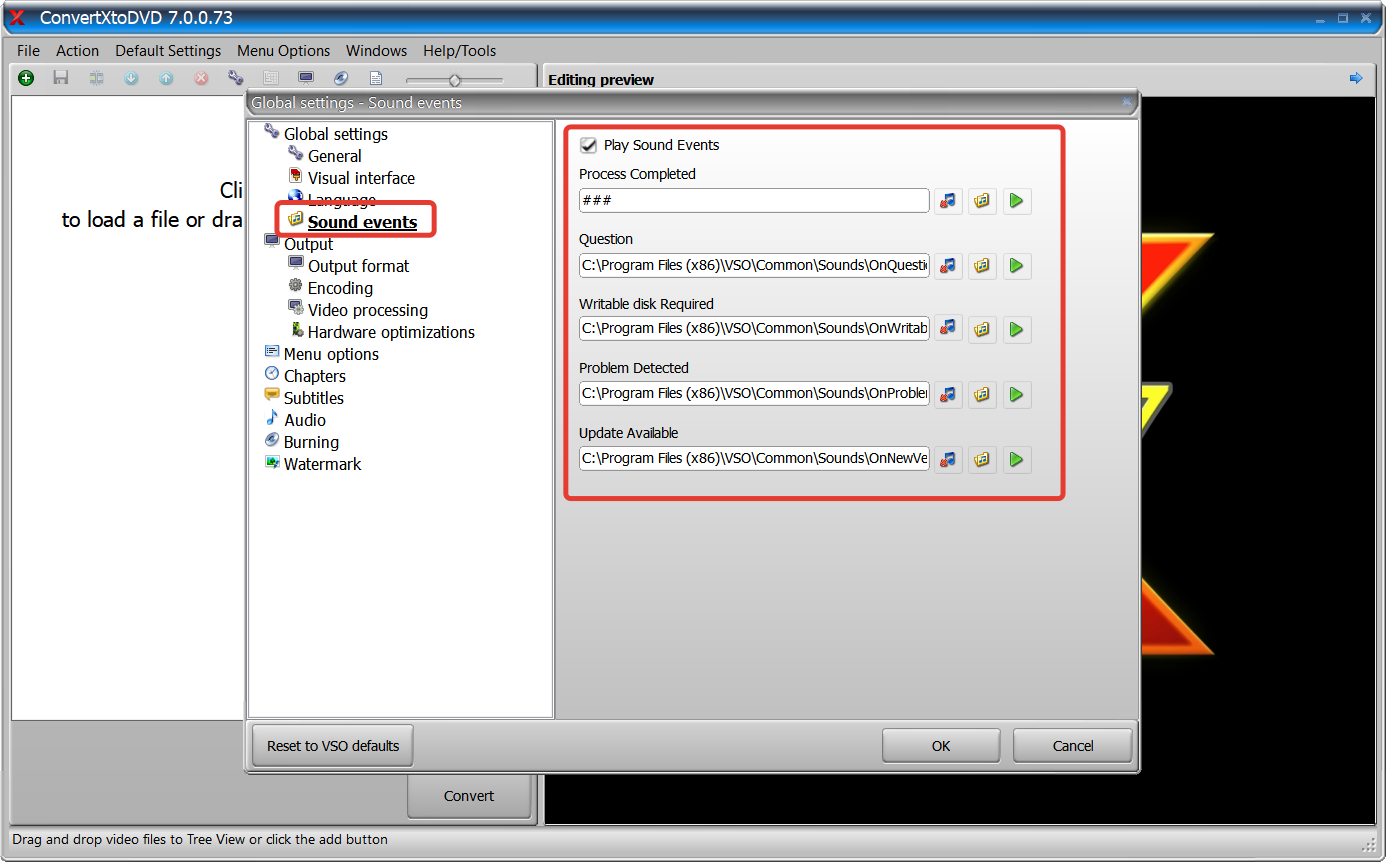Screen dimensions: 1386x862
Task: Click the blue arrow in Editing preview header
Action: point(1355,78)
